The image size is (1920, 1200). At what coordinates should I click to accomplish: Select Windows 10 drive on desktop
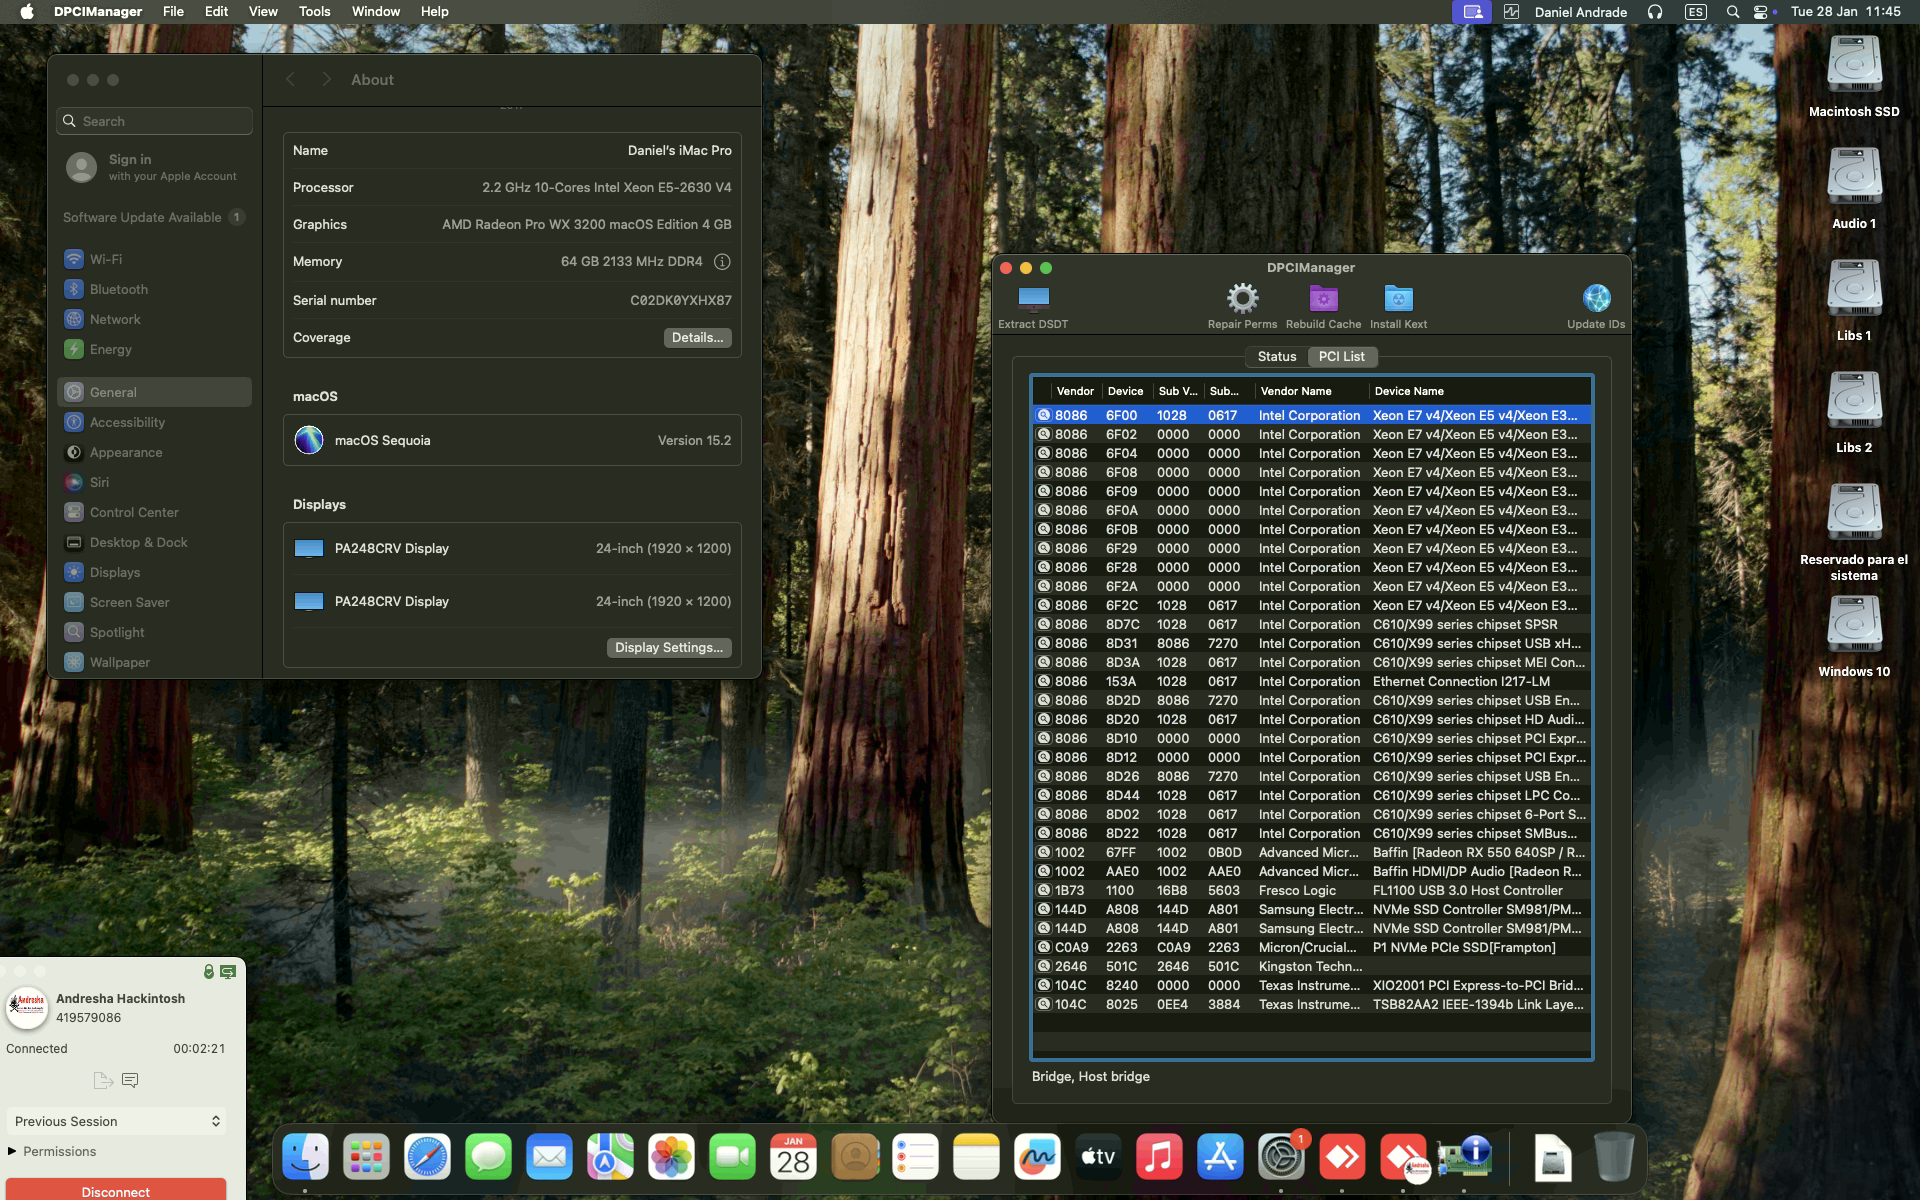point(1854,637)
